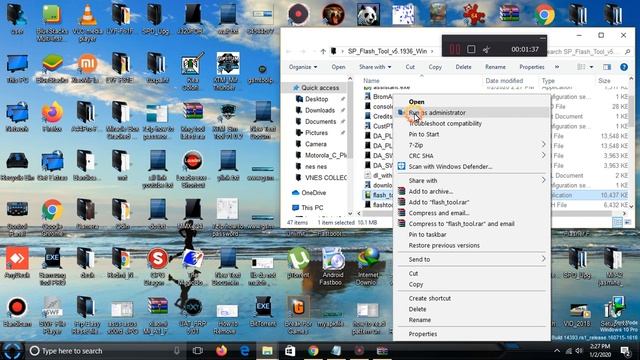Click Firefox icon on taskbar
This screenshot has height=360, width=640.
click(x=221, y=351)
